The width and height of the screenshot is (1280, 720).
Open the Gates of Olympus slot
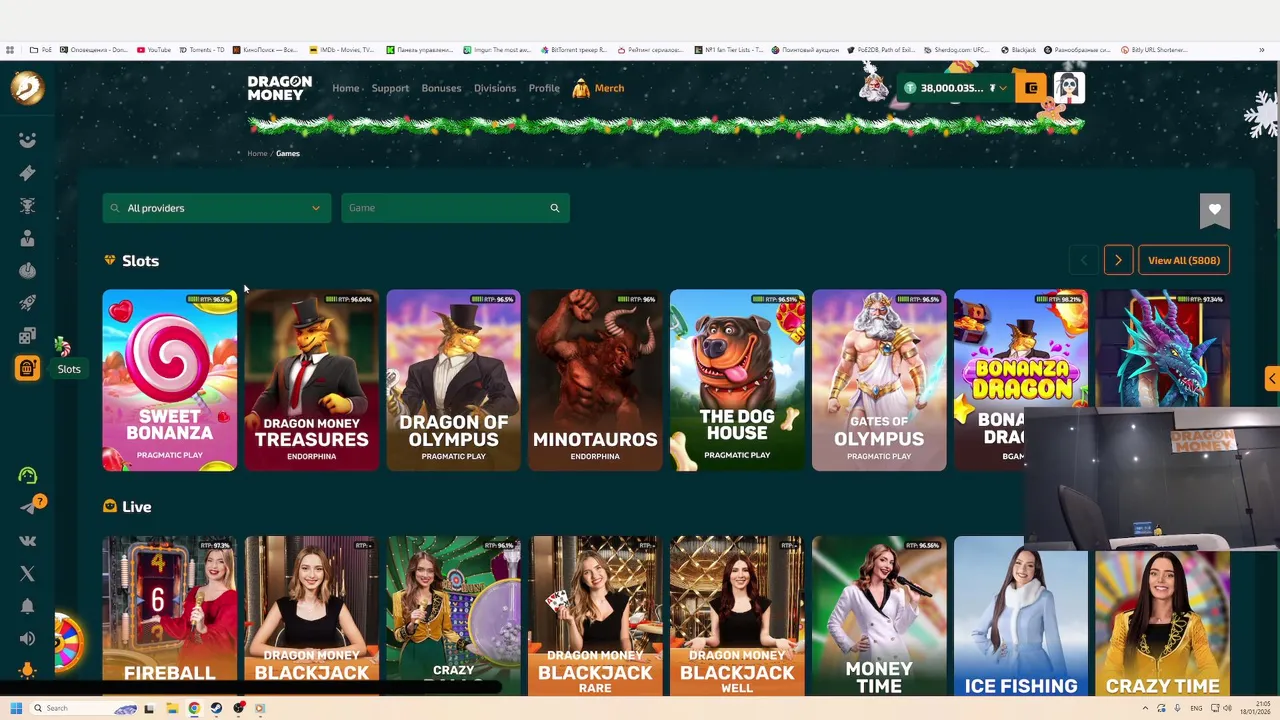click(x=879, y=380)
